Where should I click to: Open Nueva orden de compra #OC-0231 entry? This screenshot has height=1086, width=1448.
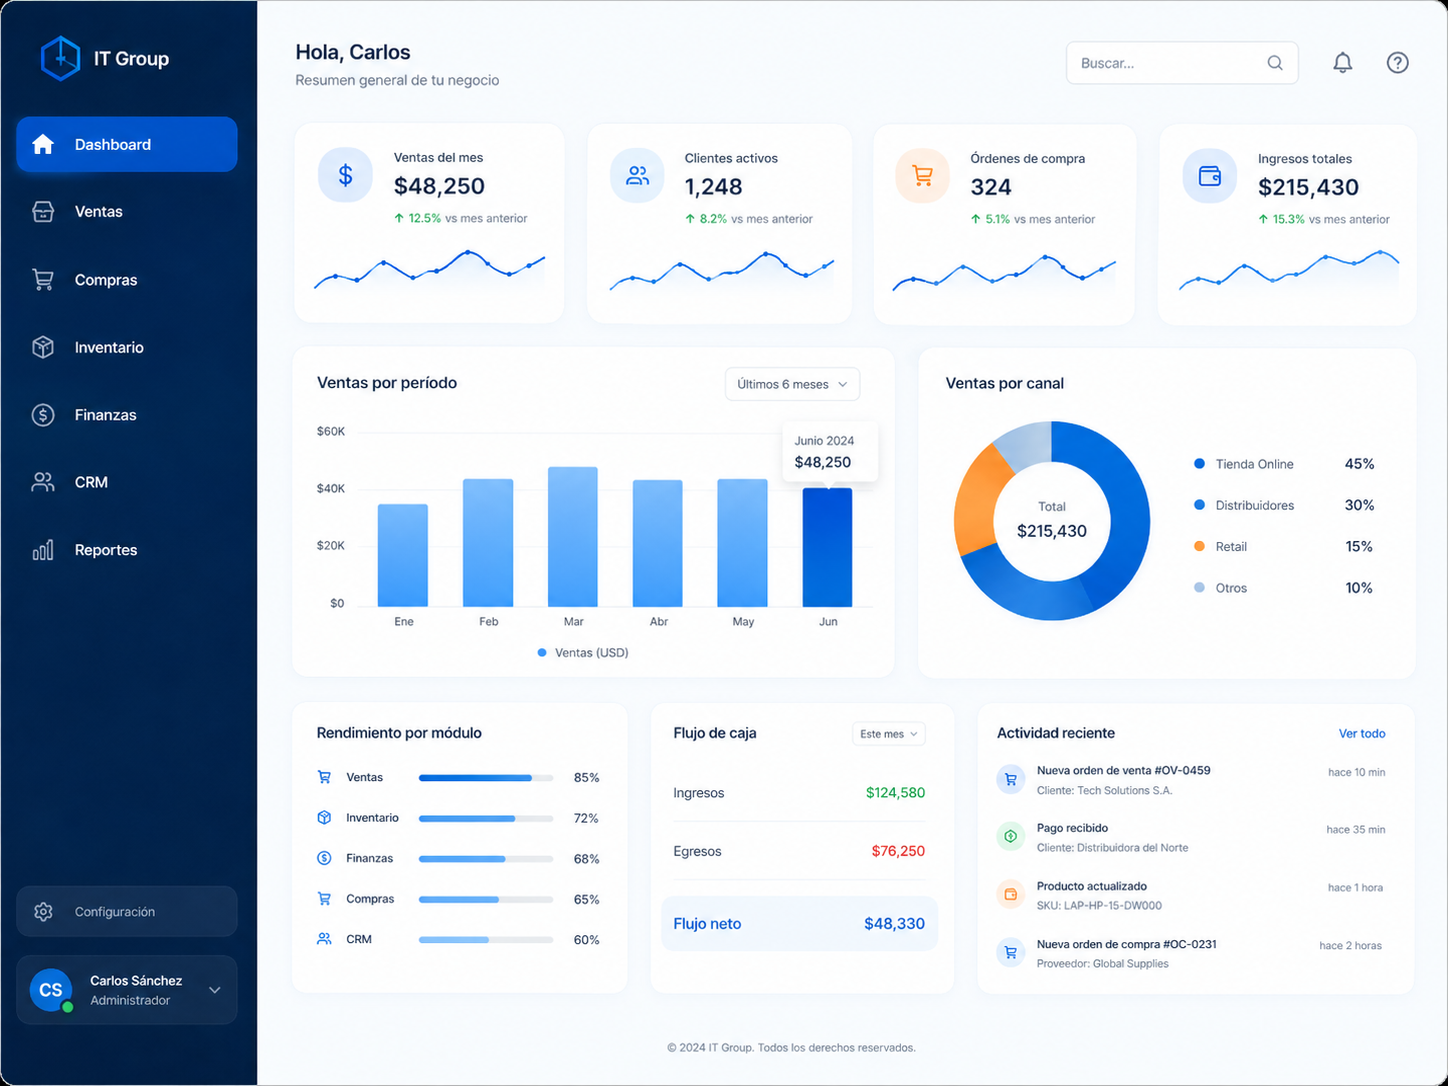coord(1191,953)
